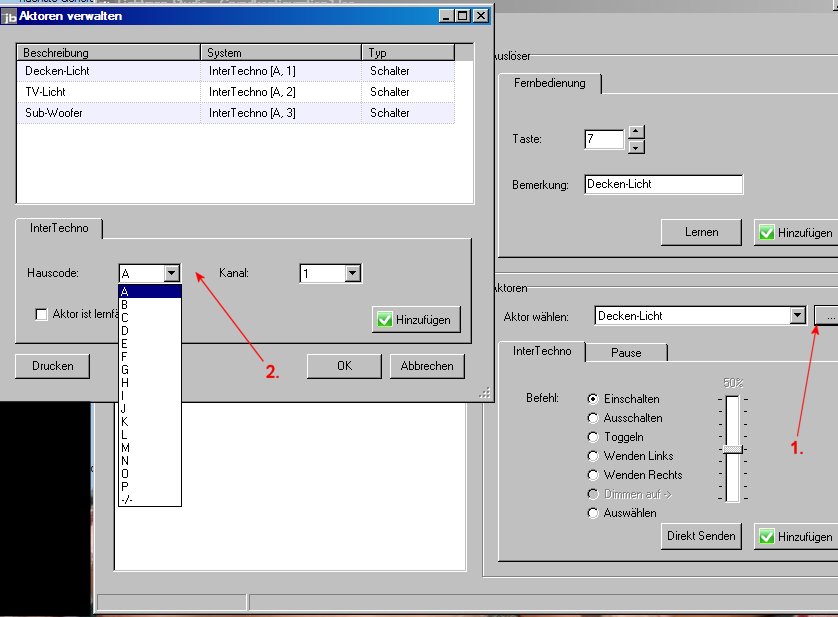This screenshot has width=838, height=617.
Task: Expand the Aktor wählen combo box
Action: [x=797, y=316]
